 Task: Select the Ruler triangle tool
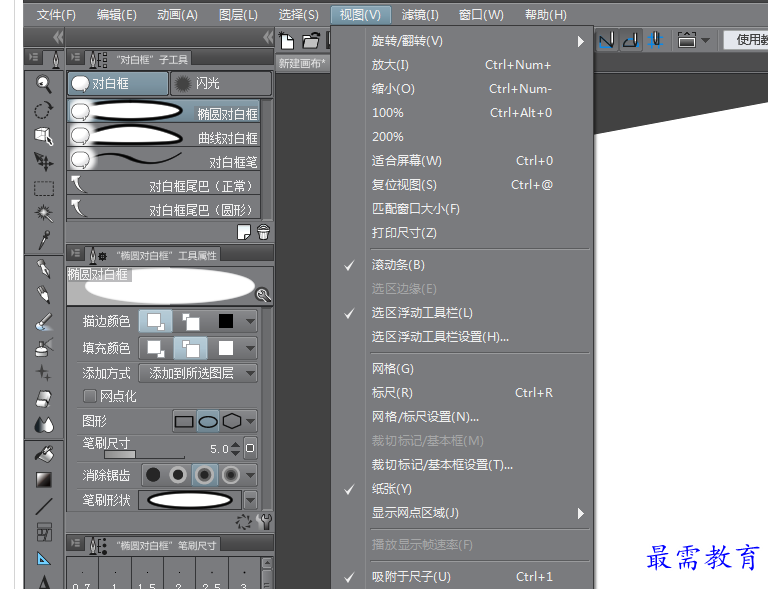44,559
